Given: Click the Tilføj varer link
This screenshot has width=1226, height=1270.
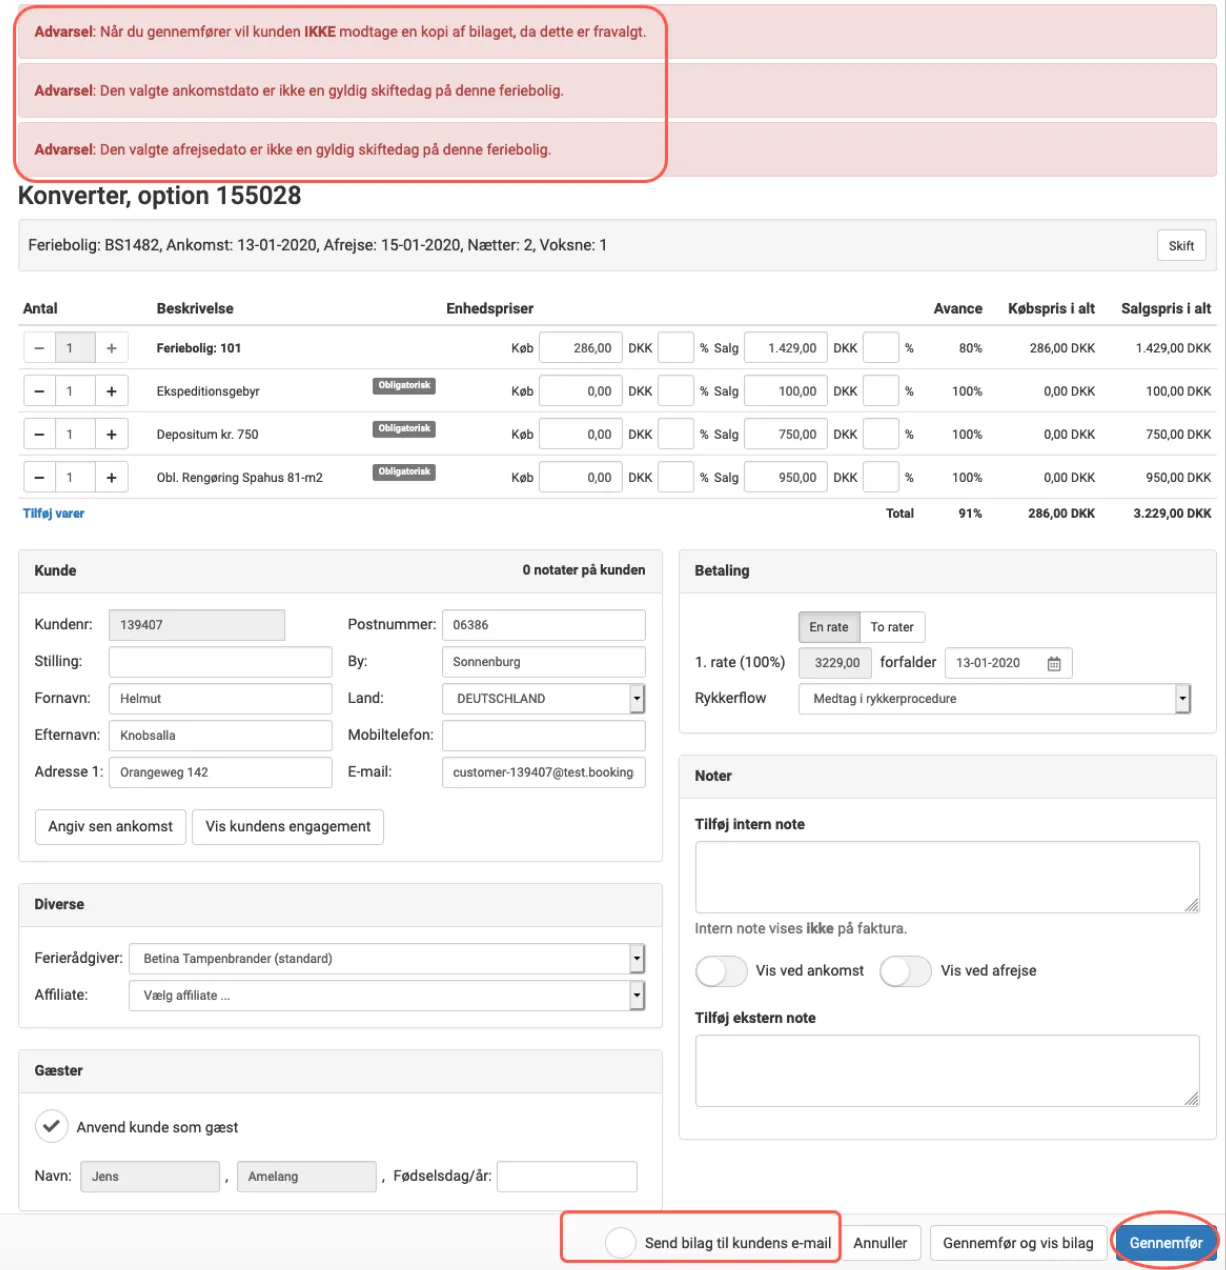Looking at the screenshot, I should click(54, 513).
